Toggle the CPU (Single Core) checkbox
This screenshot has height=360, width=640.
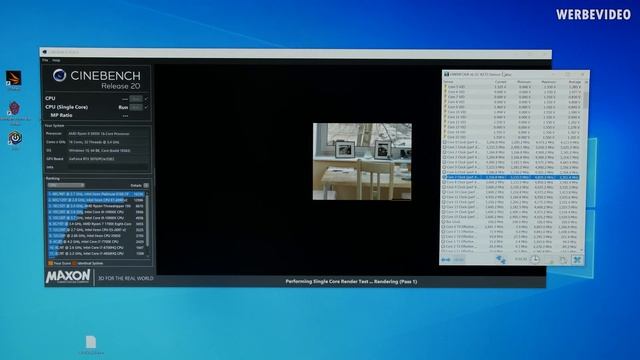[x=146, y=107]
